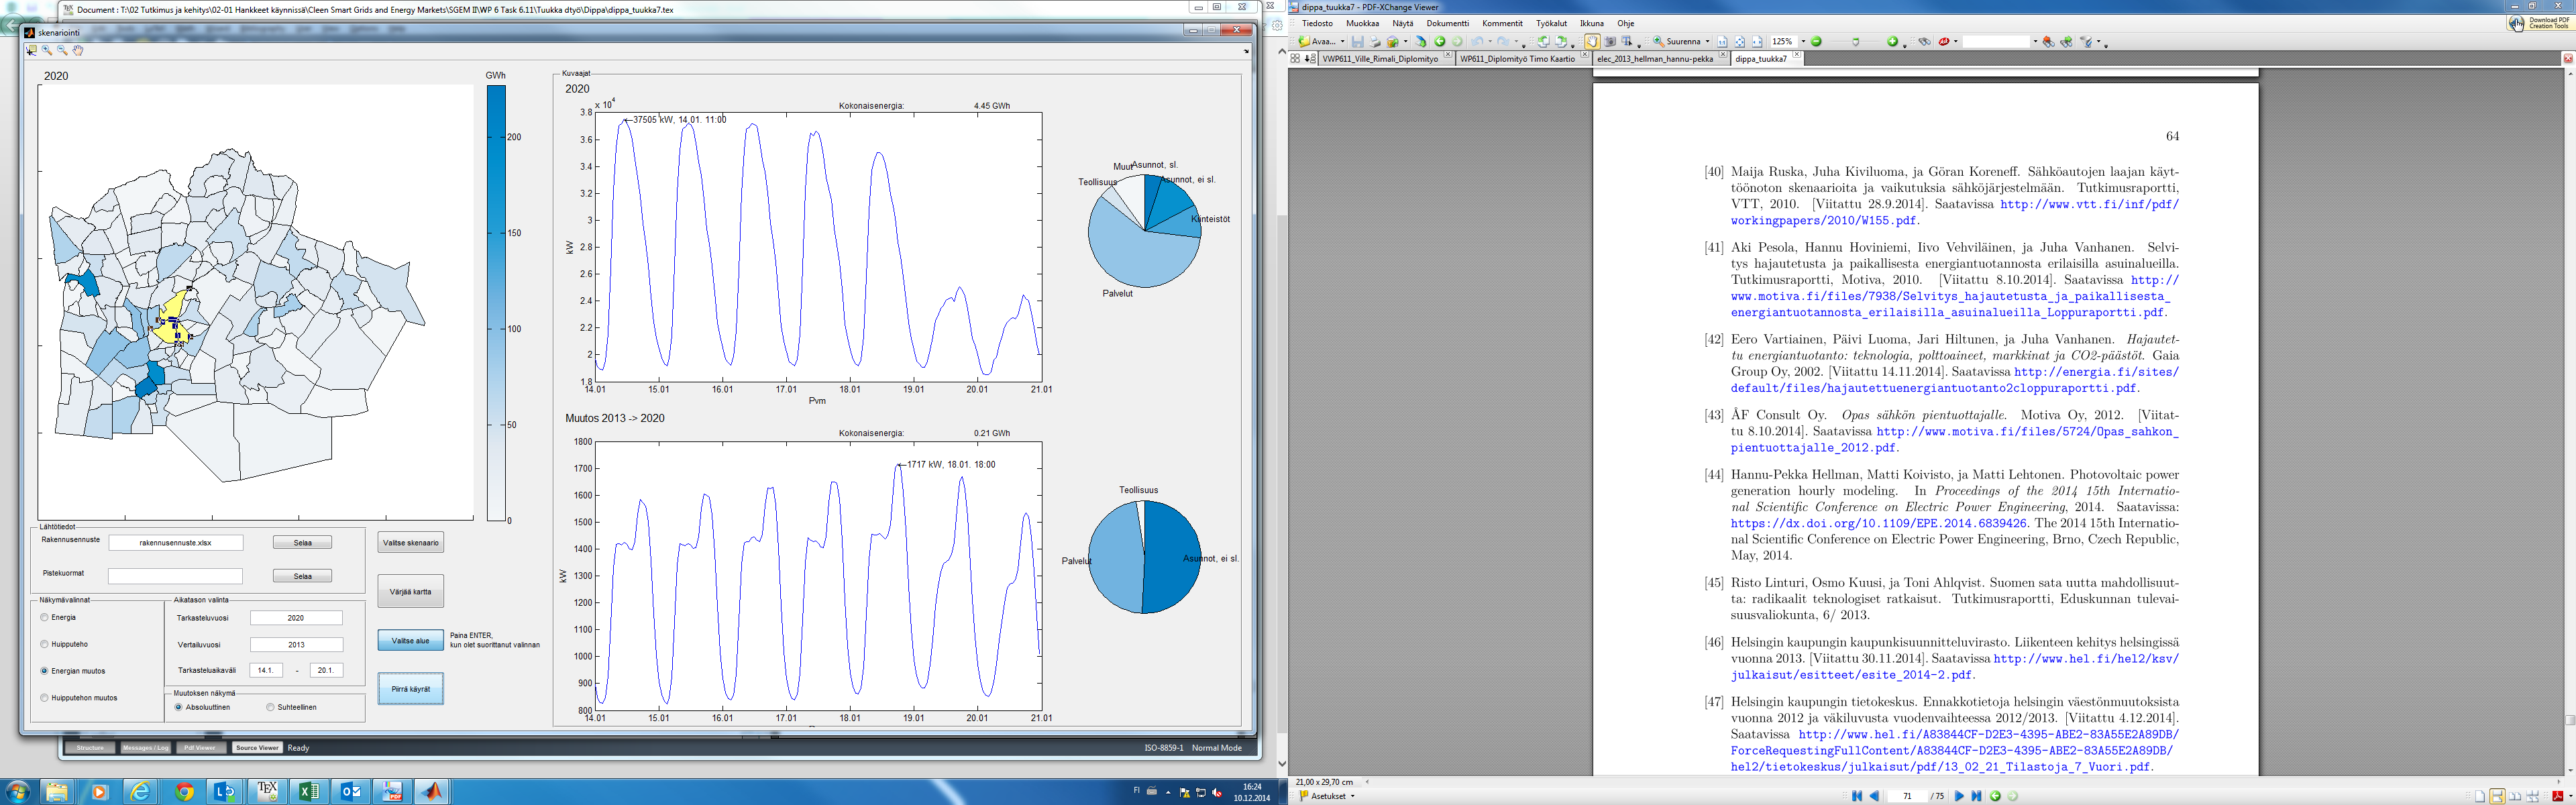The height and width of the screenshot is (805, 2576).
Task: Click the Vertailuvuosi 2013 input field
Action: tap(296, 645)
